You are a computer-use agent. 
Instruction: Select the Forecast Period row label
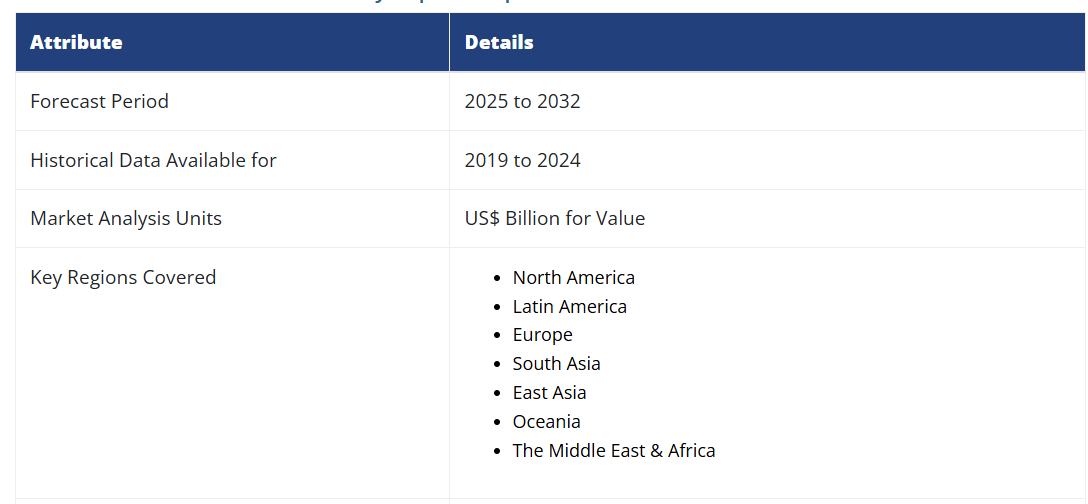click(x=99, y=101)
